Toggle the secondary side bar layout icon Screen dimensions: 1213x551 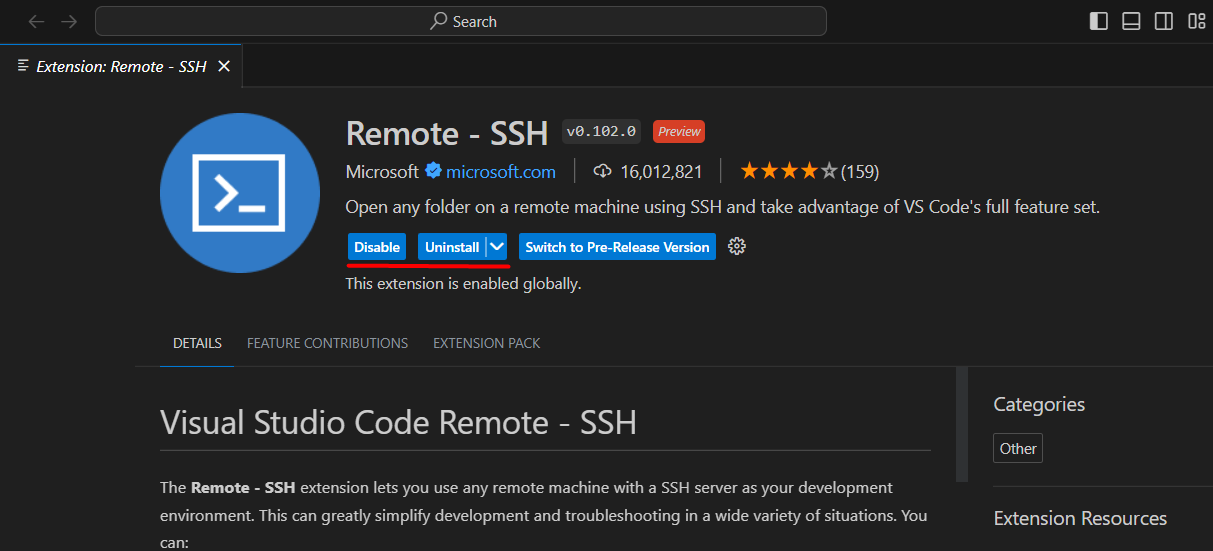click(1163, 21)
